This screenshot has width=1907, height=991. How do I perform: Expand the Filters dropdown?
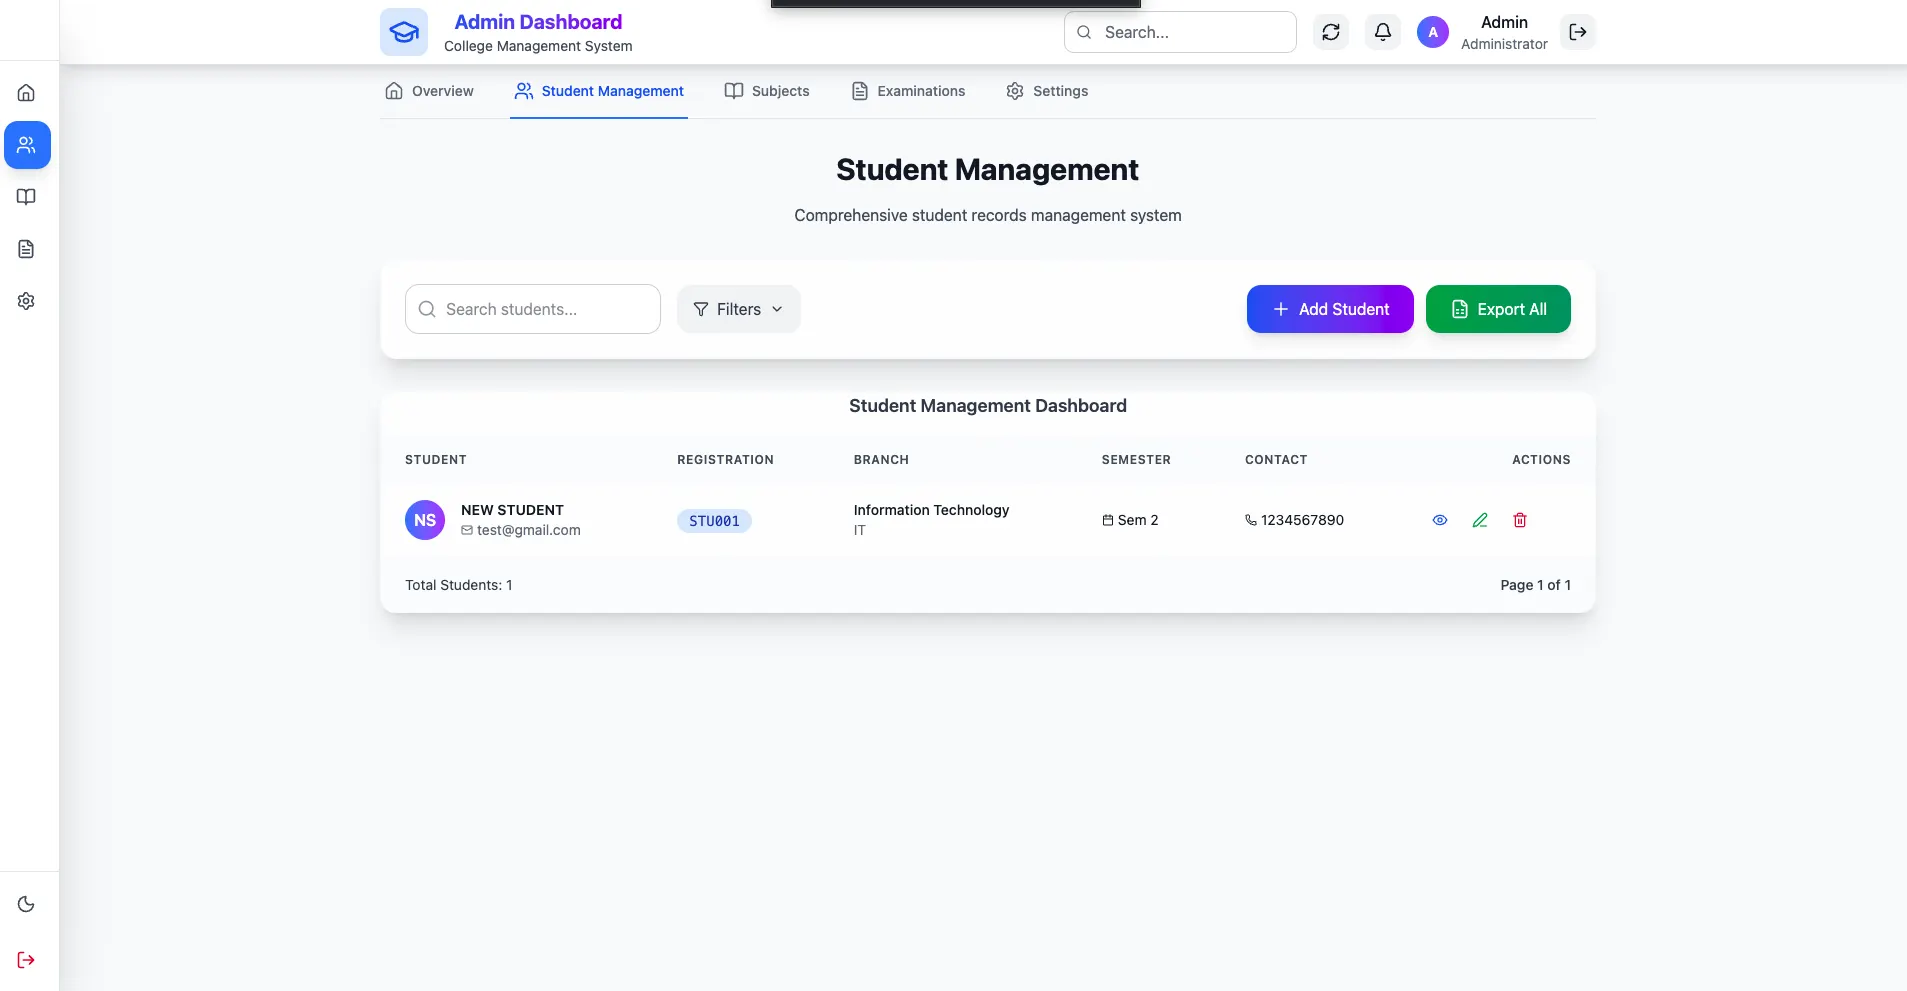click(x=738, y=309)
